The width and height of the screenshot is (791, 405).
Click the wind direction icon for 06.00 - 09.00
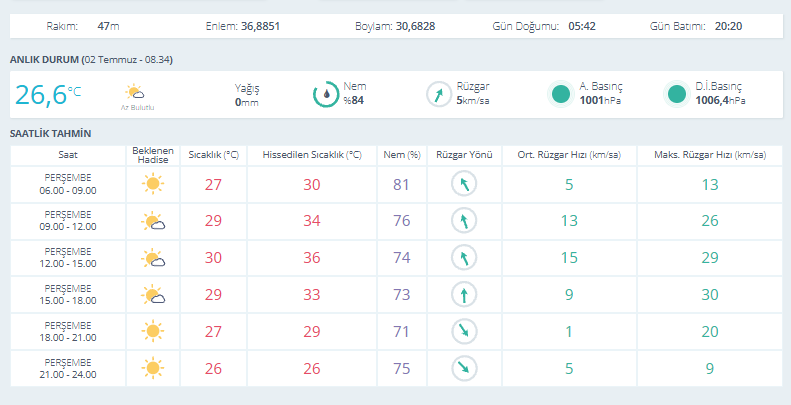point(464,184)
